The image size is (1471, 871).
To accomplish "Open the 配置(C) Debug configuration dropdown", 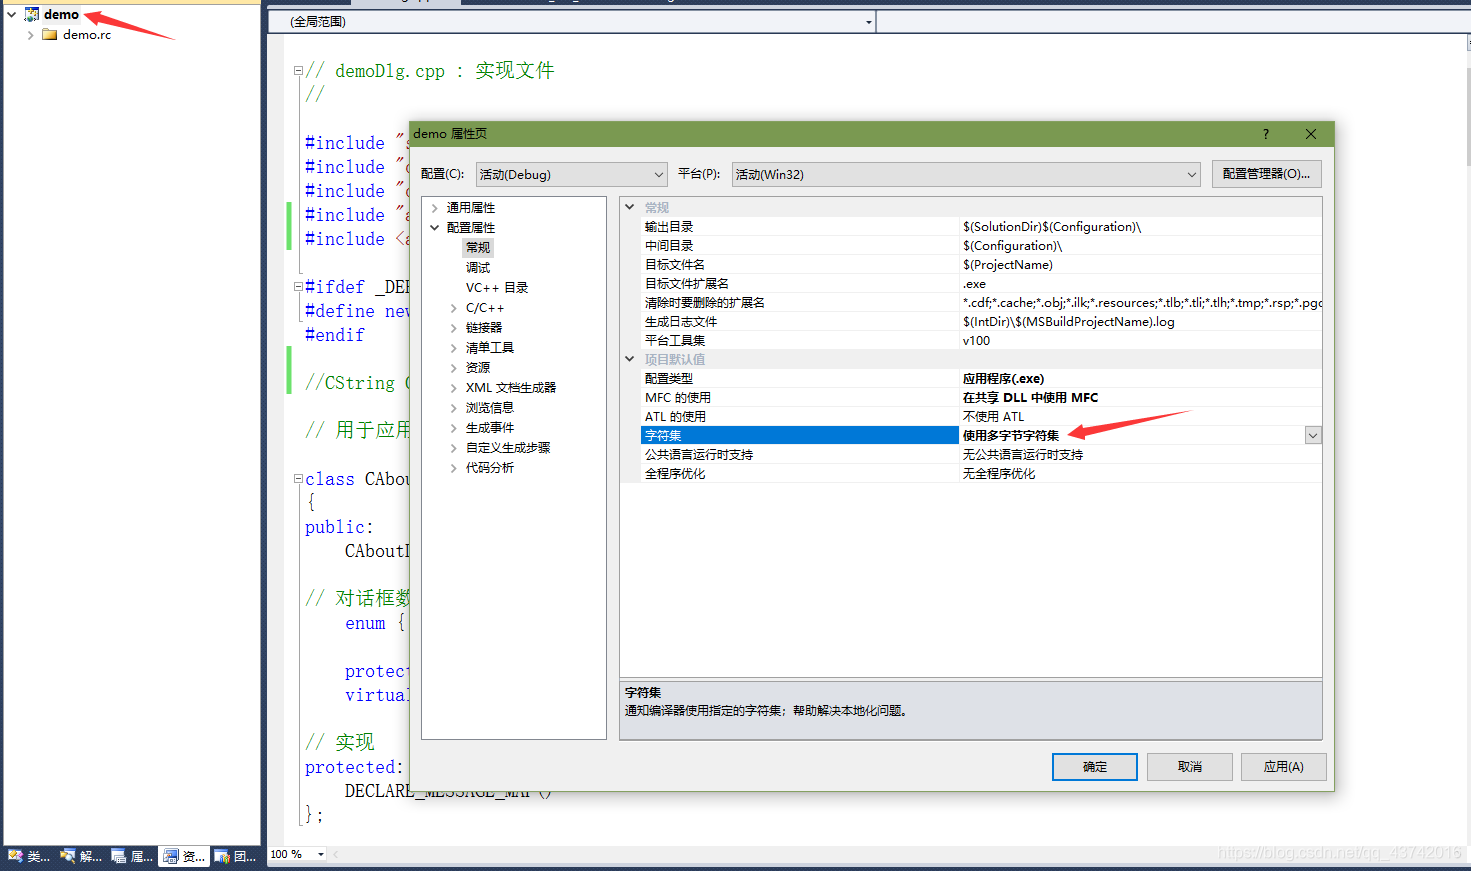I will 571,174.
